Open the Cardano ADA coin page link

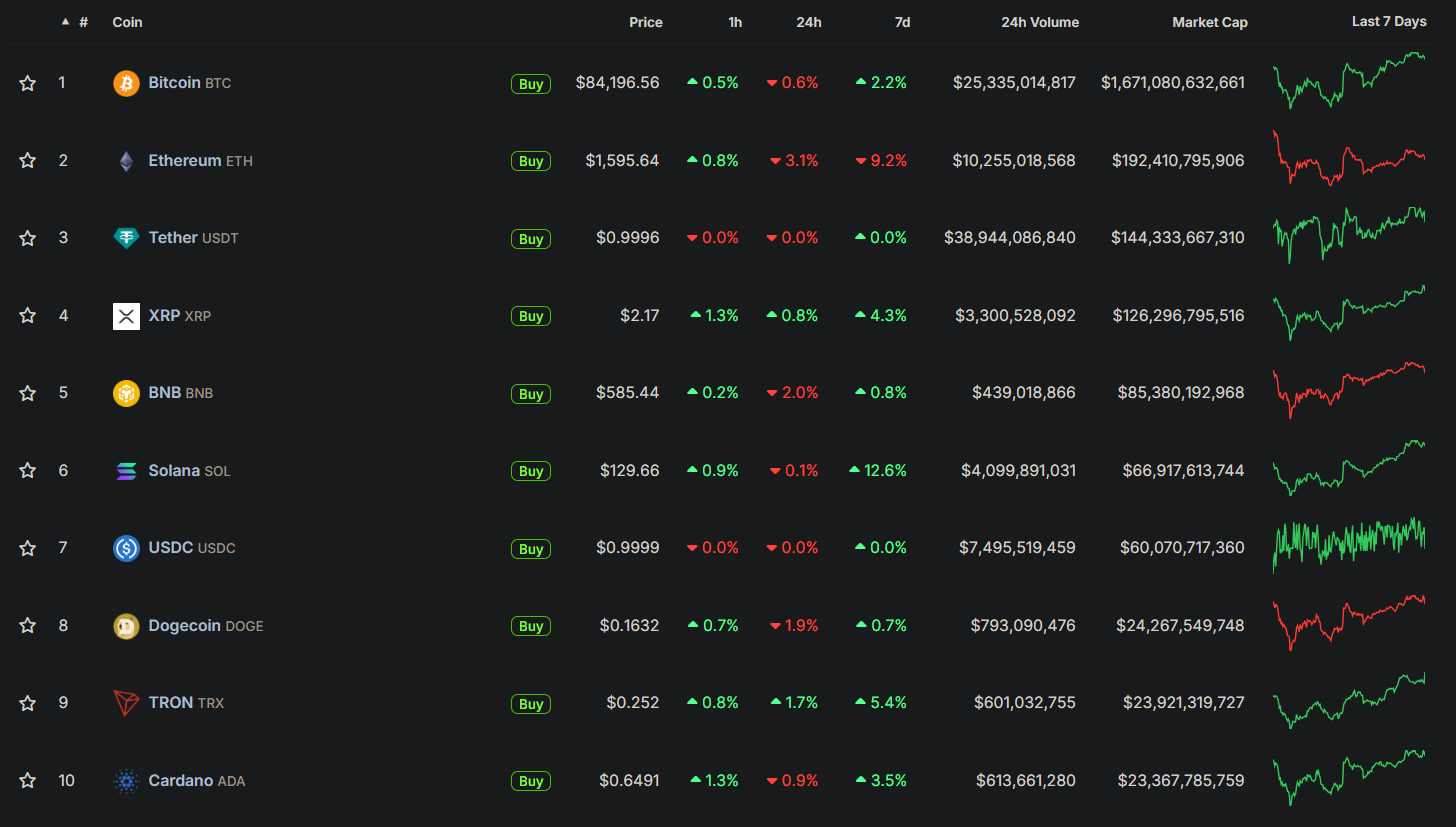pyautogui.click(x=197, y=780)
